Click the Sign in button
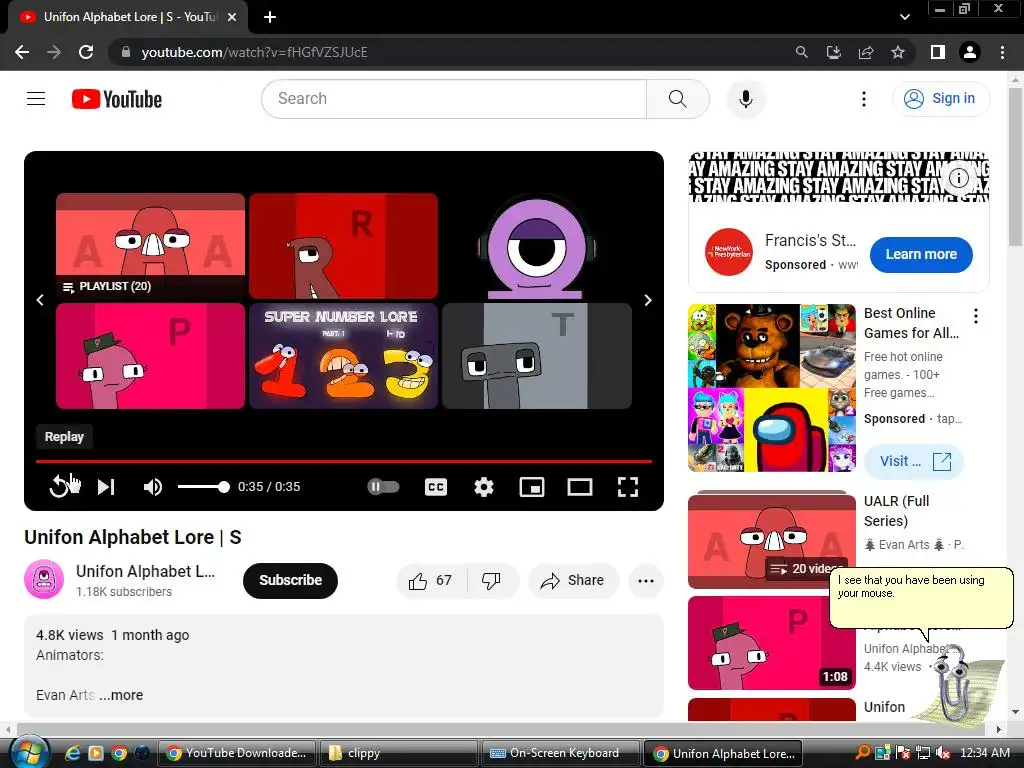The image size is (1024, 768). point(940,99)
